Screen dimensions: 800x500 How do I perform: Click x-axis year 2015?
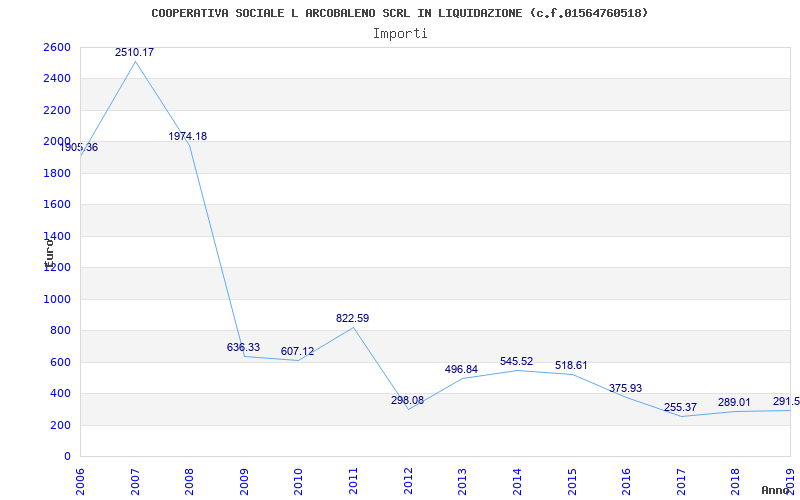tap(571, 482)
